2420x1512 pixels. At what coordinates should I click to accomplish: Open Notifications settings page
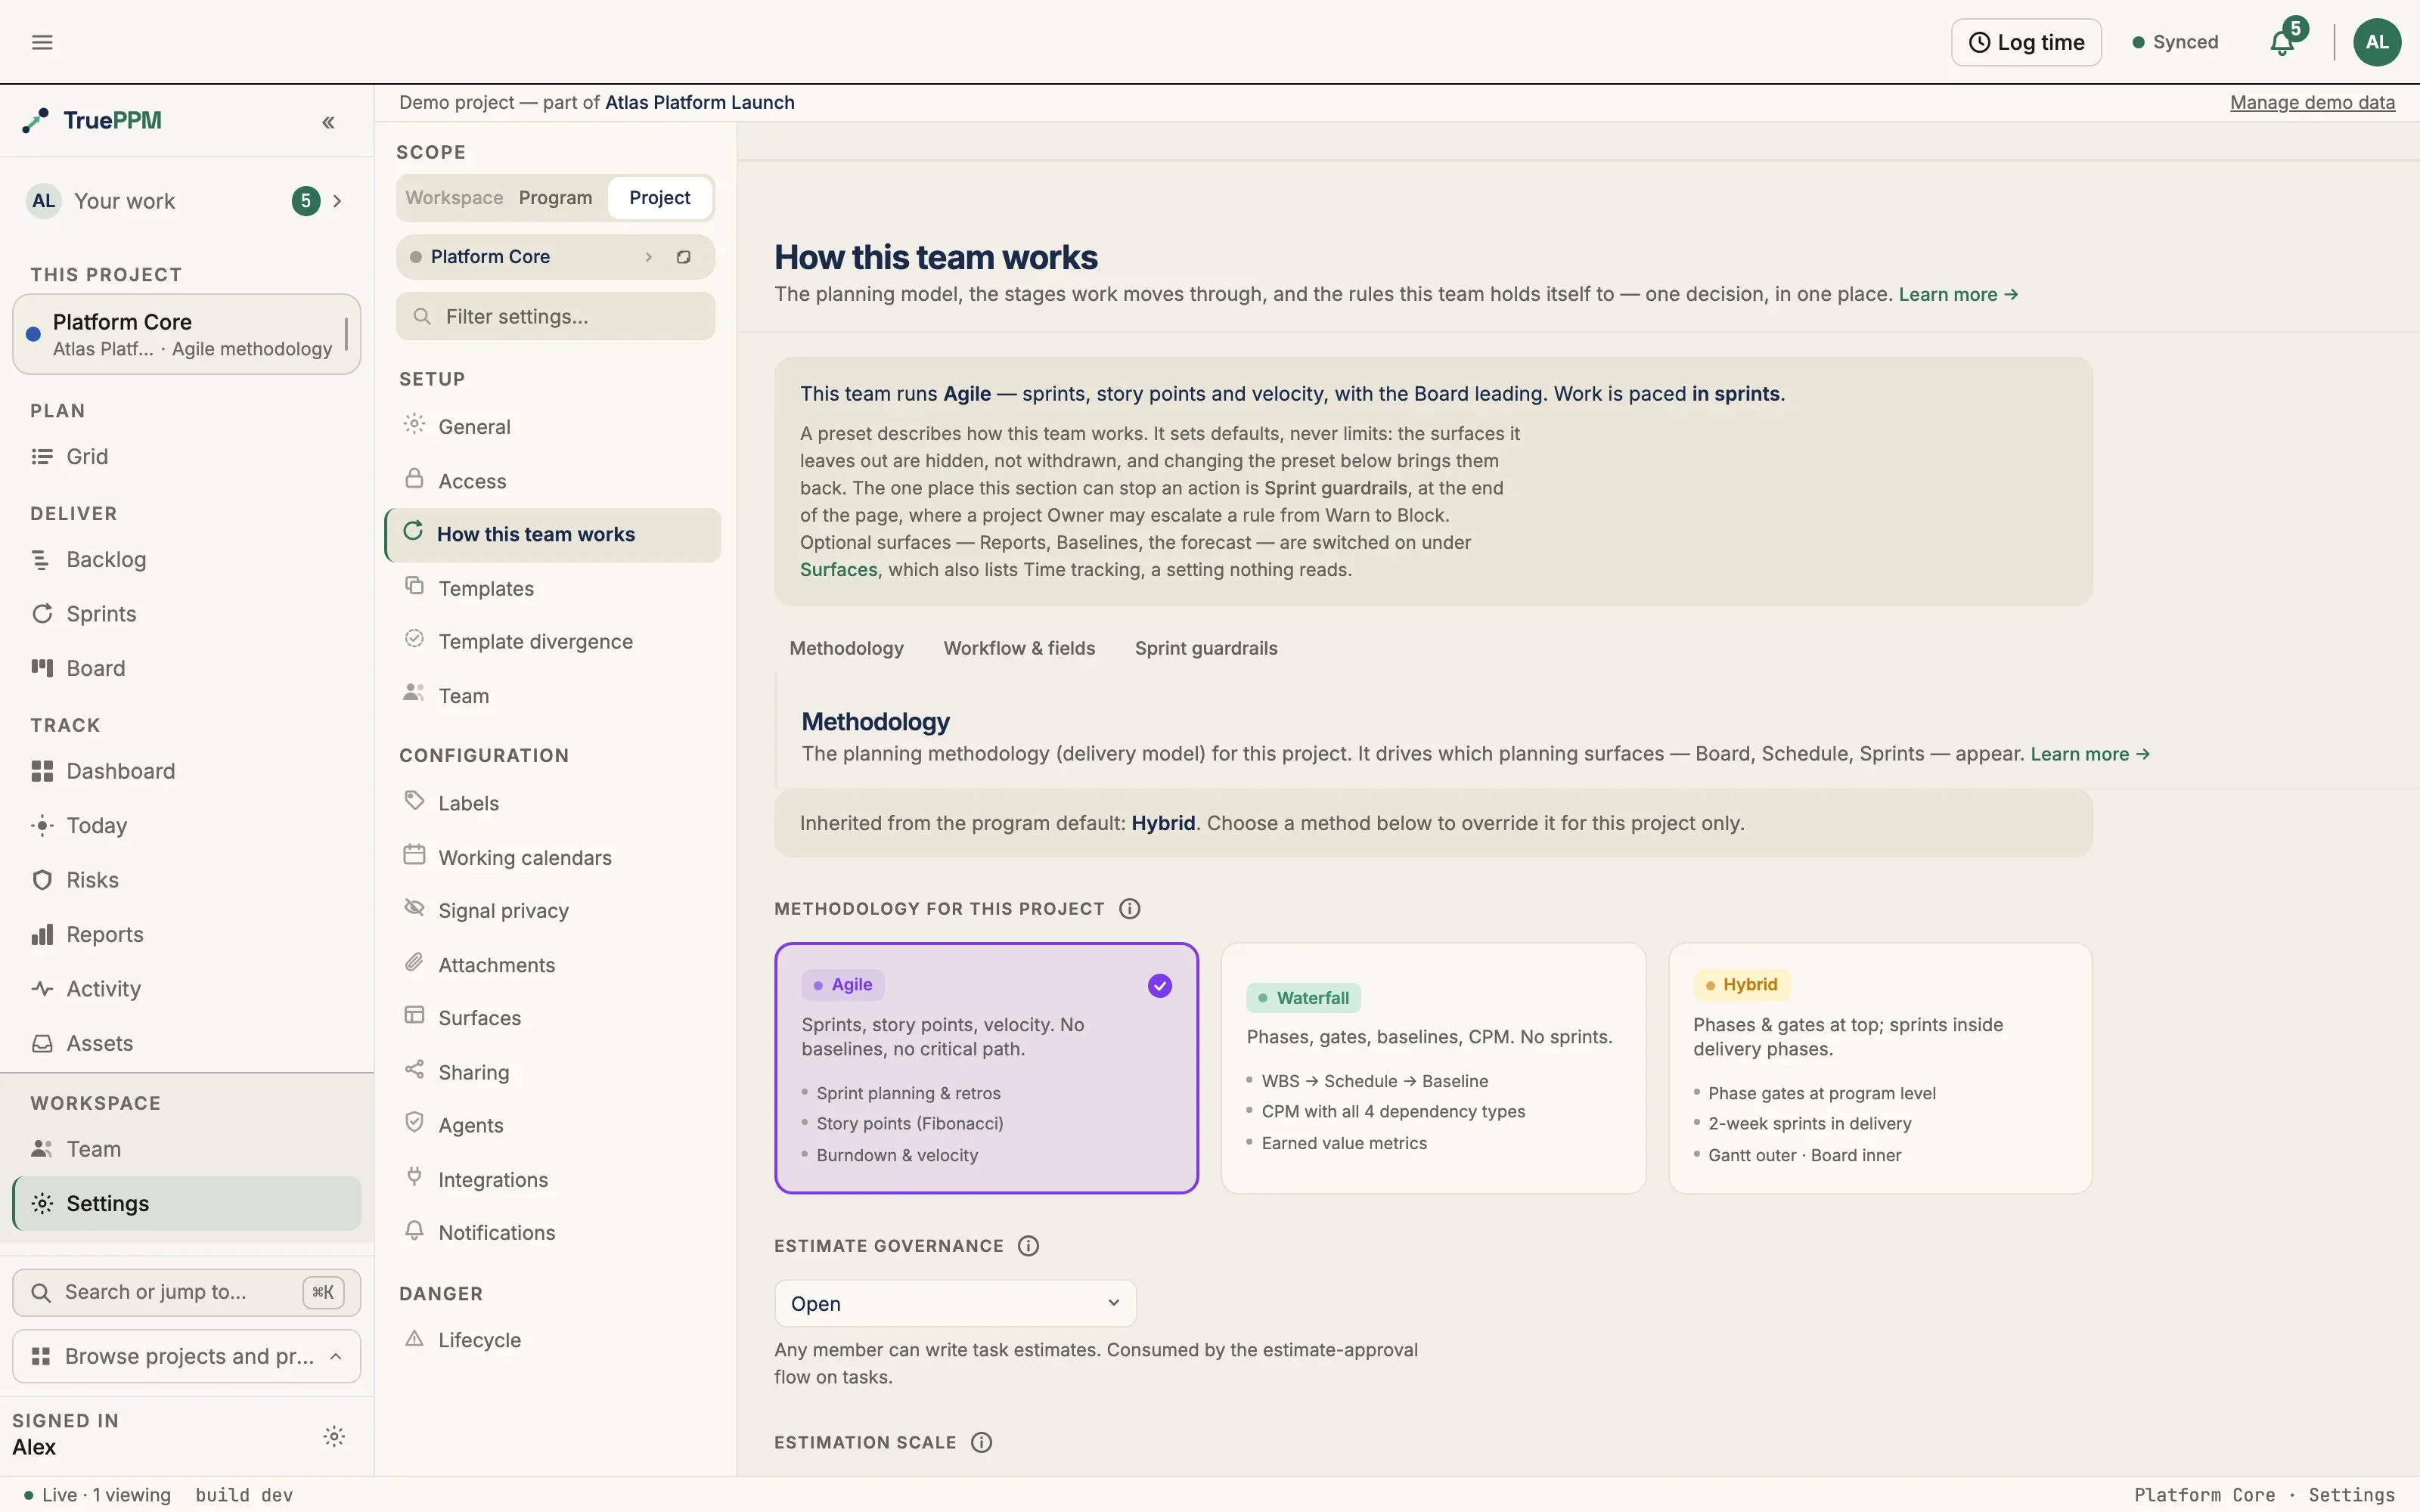point(553,1233)
